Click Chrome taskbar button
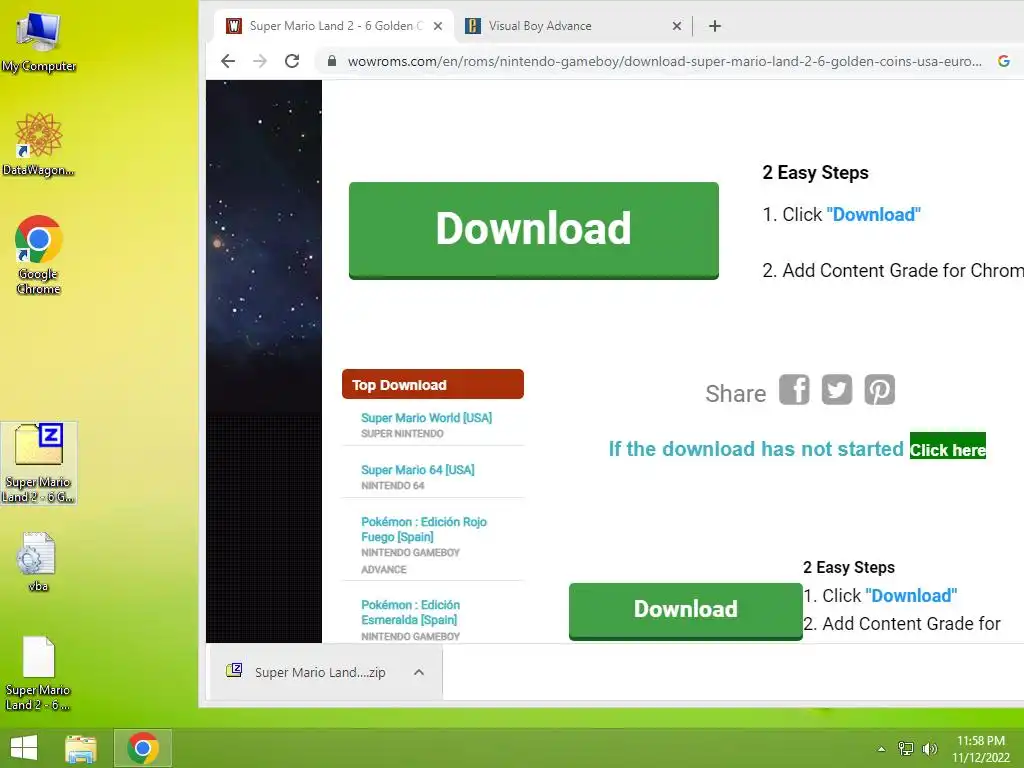Screen dimensions: 1024x768 [143, 748]
